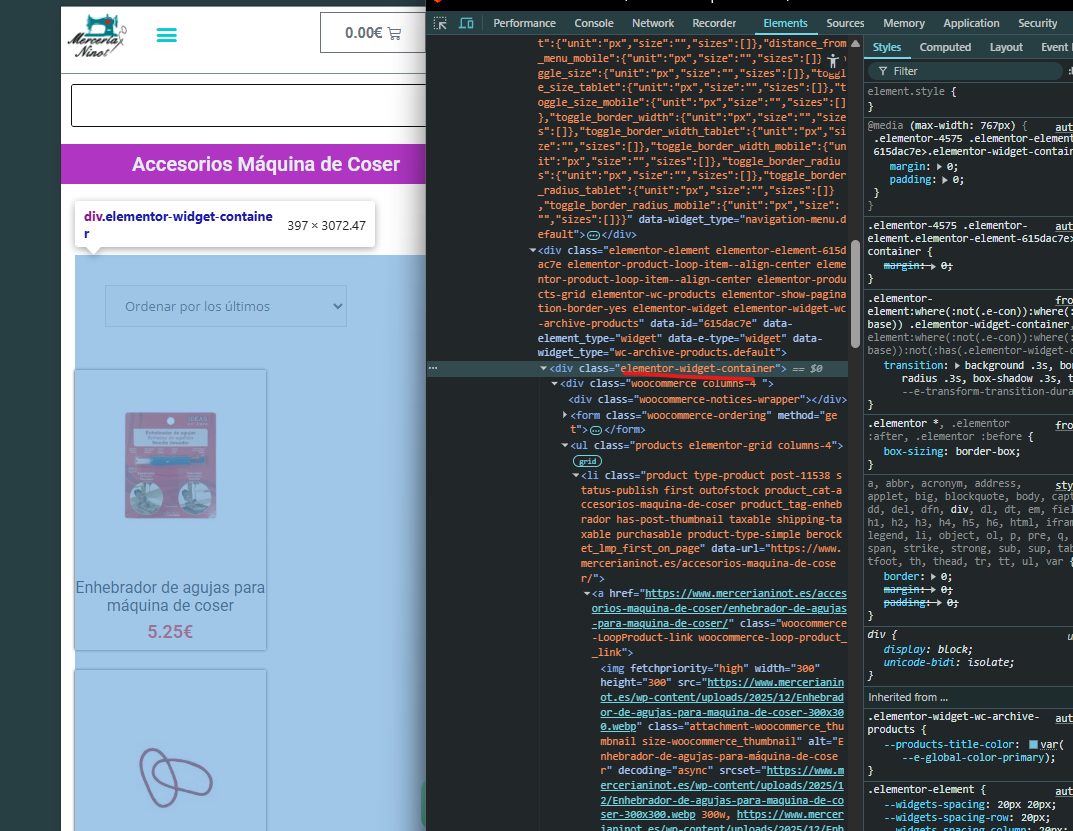
Task: Open the Computed styles tab
Action: pos(945,47)
